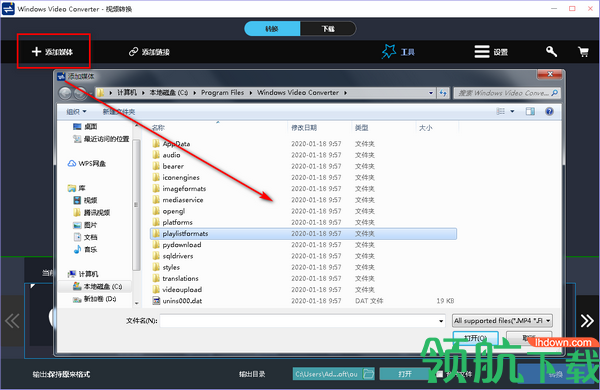Click the forward arrow in file dialog
Viewport: 600px width, 390px height.
(80, 93)
